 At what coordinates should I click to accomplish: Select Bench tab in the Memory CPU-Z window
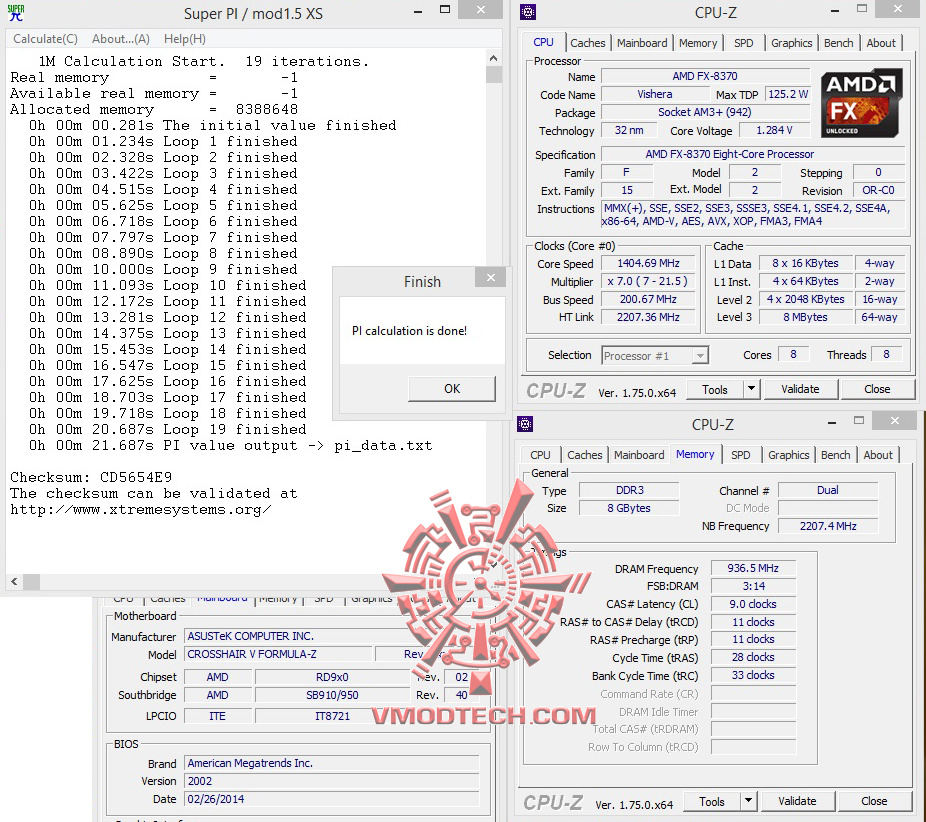(835, 455)
